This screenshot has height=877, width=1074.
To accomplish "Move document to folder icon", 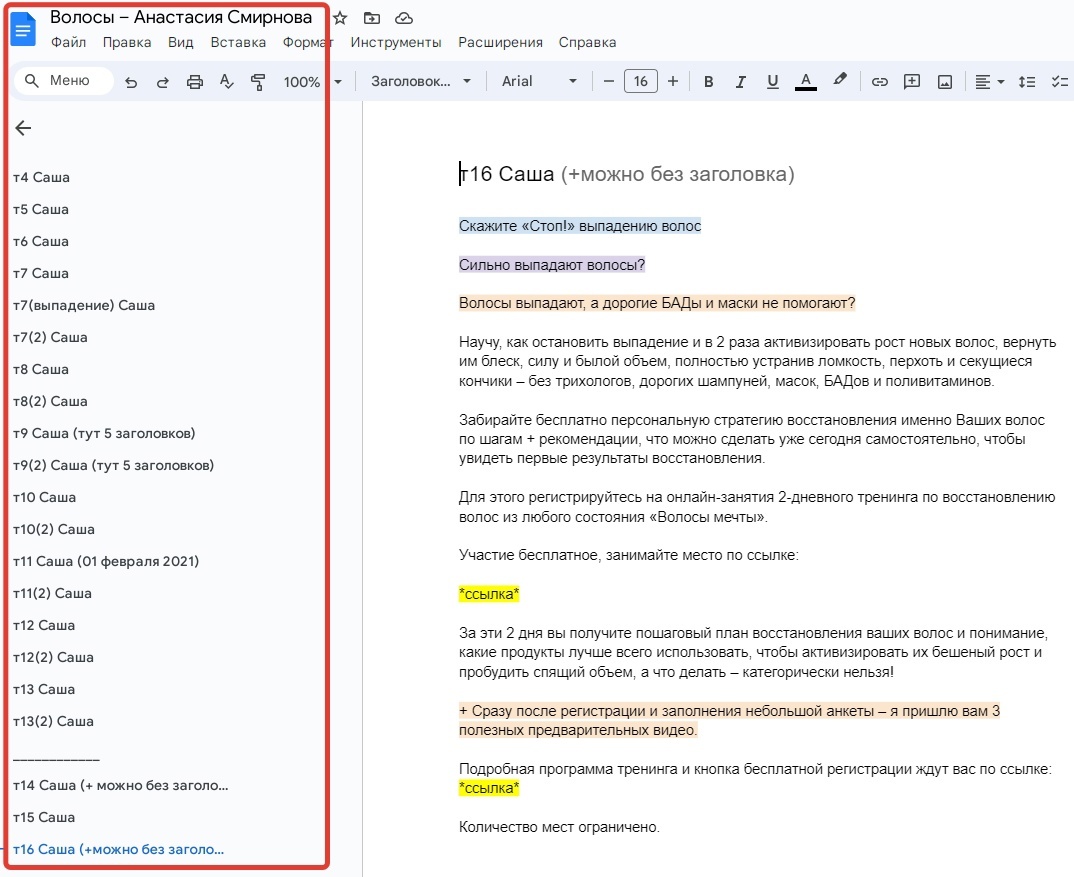I will (x=371, y=18).
